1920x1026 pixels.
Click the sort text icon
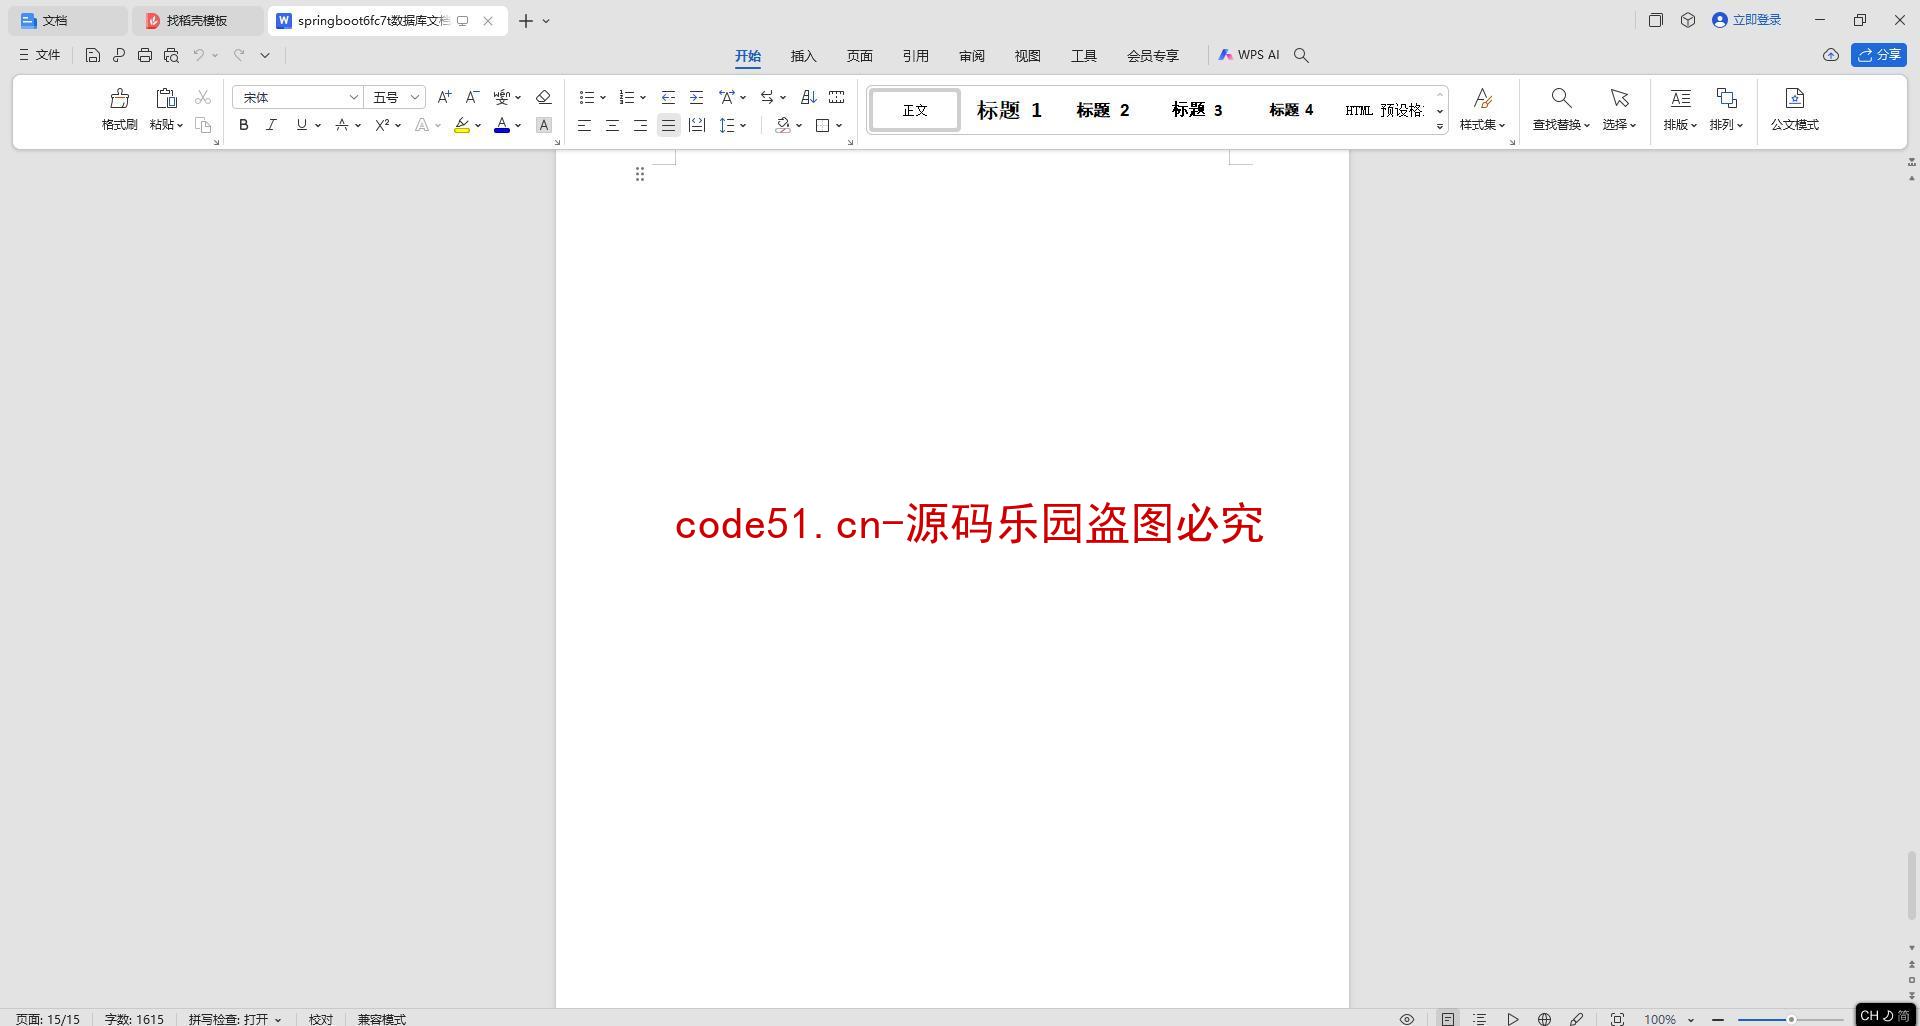point(808,97)
